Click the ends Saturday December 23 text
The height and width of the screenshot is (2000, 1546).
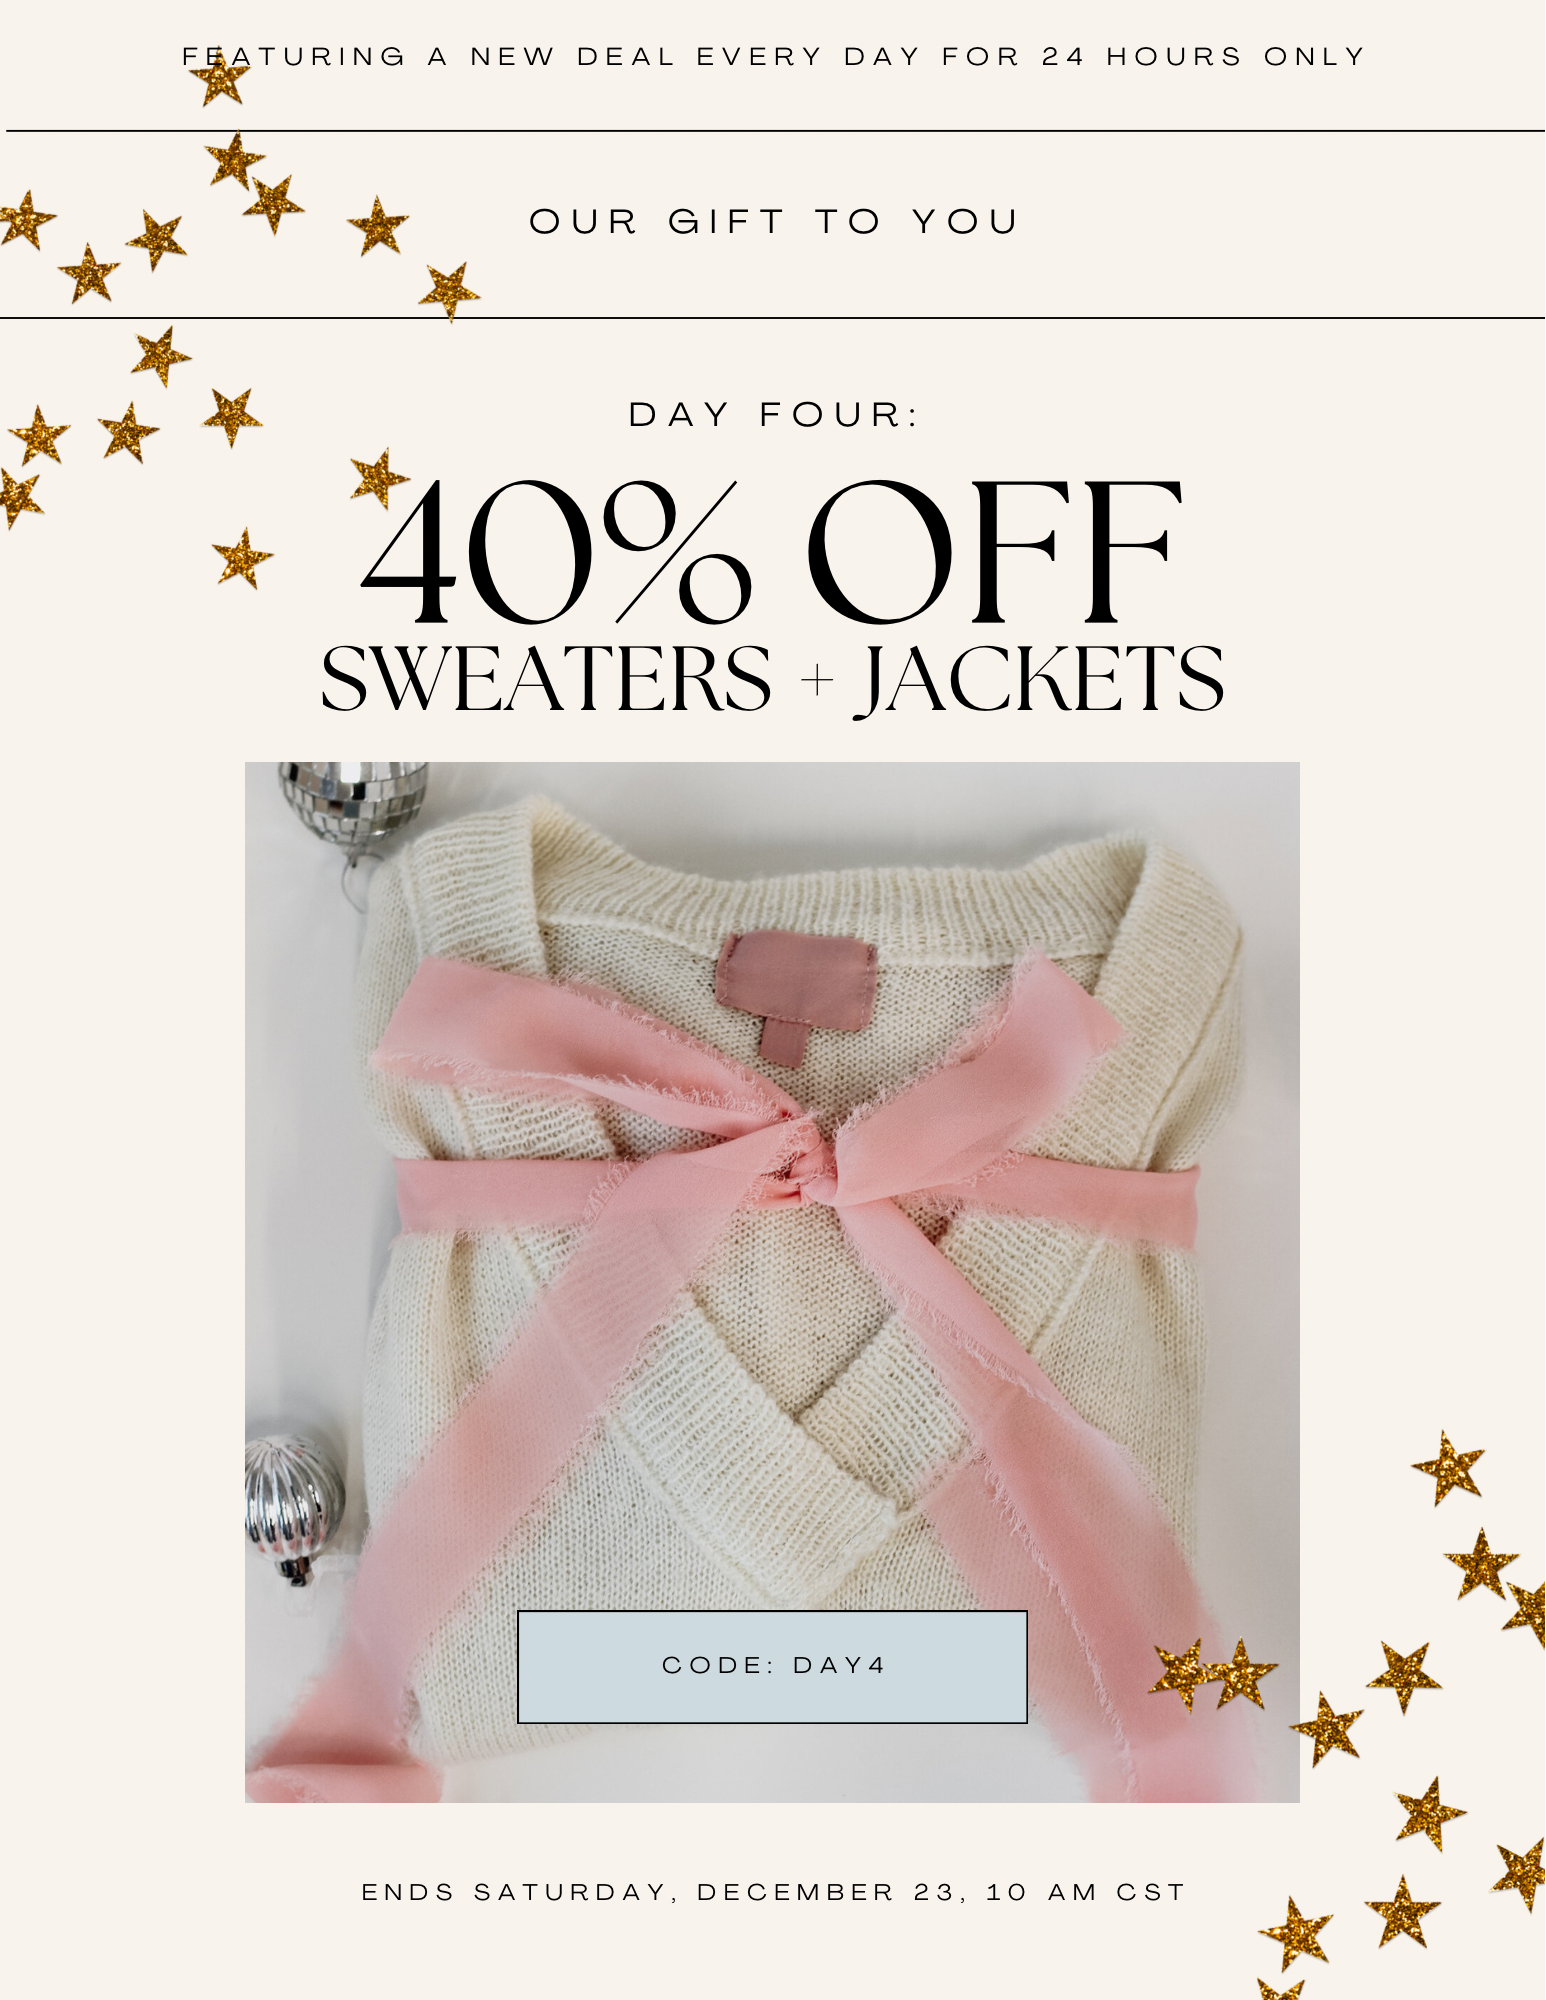pyautogui.click(x=773, y=1892)
